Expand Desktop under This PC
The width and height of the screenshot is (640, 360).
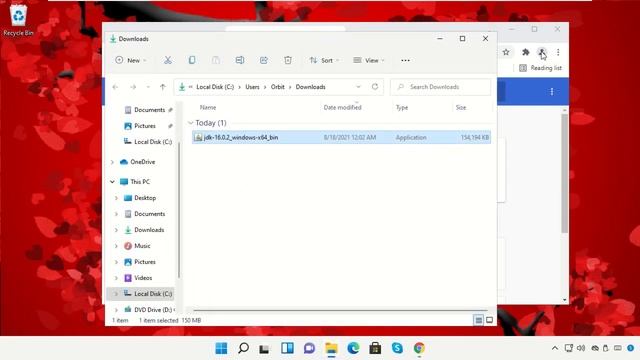pyautogui.click(x=116, y=198)
